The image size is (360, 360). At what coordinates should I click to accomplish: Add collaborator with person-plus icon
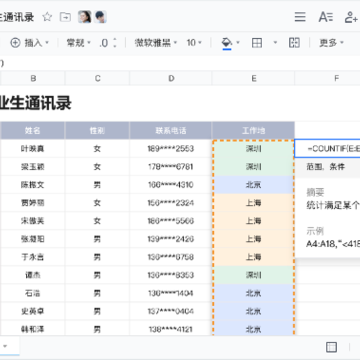click(351, 17)
